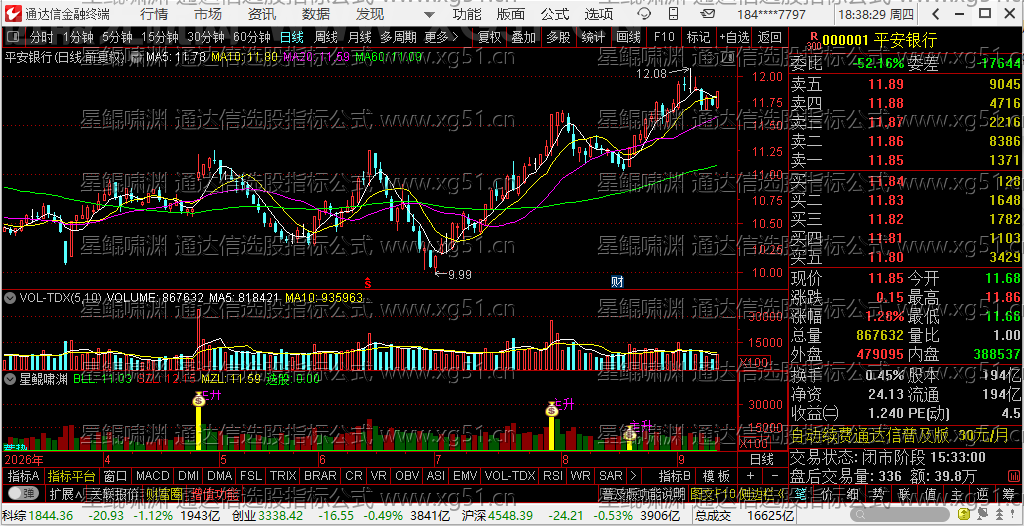
Task: Open the 模板 template menu
Action: click(x=716, y=476)
